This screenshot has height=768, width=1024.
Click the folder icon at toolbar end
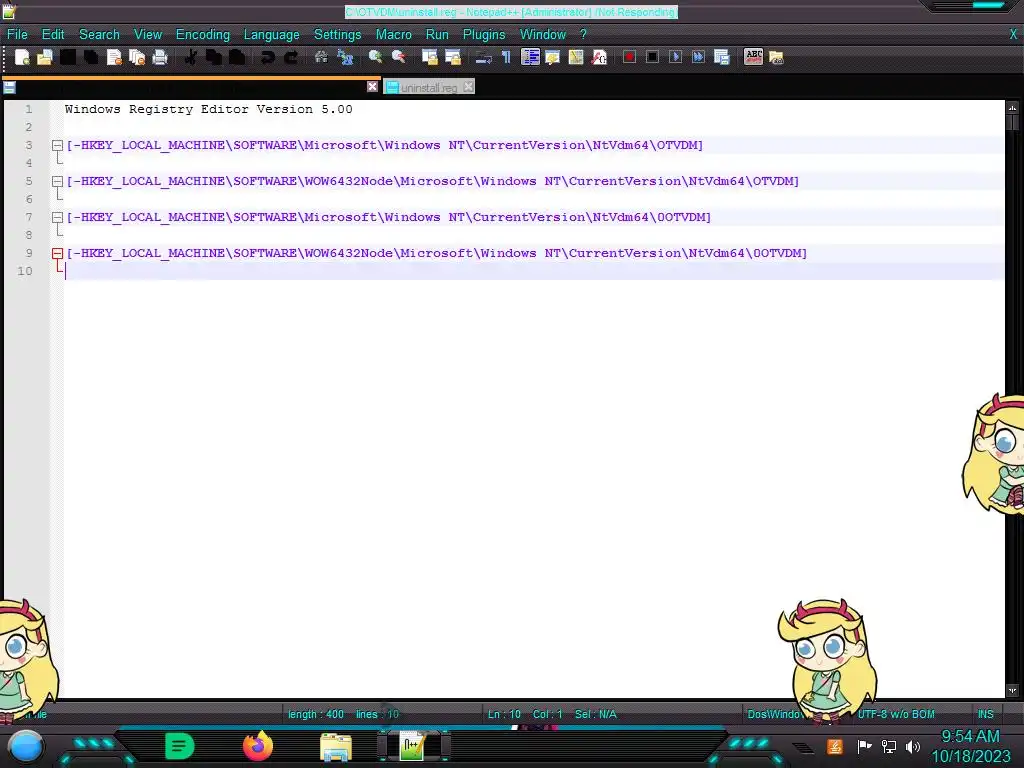[x=776, y=57]
